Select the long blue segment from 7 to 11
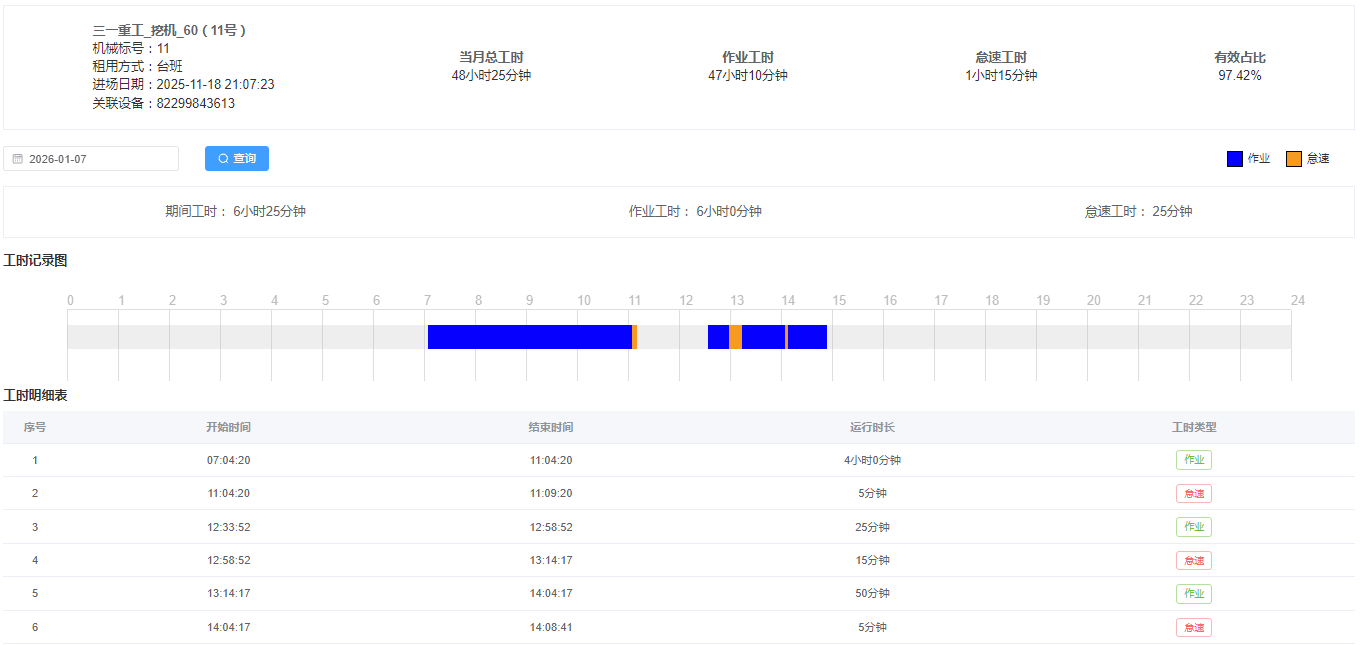Viewport: 1364px width, 645px height. click(x=529, y=337)
